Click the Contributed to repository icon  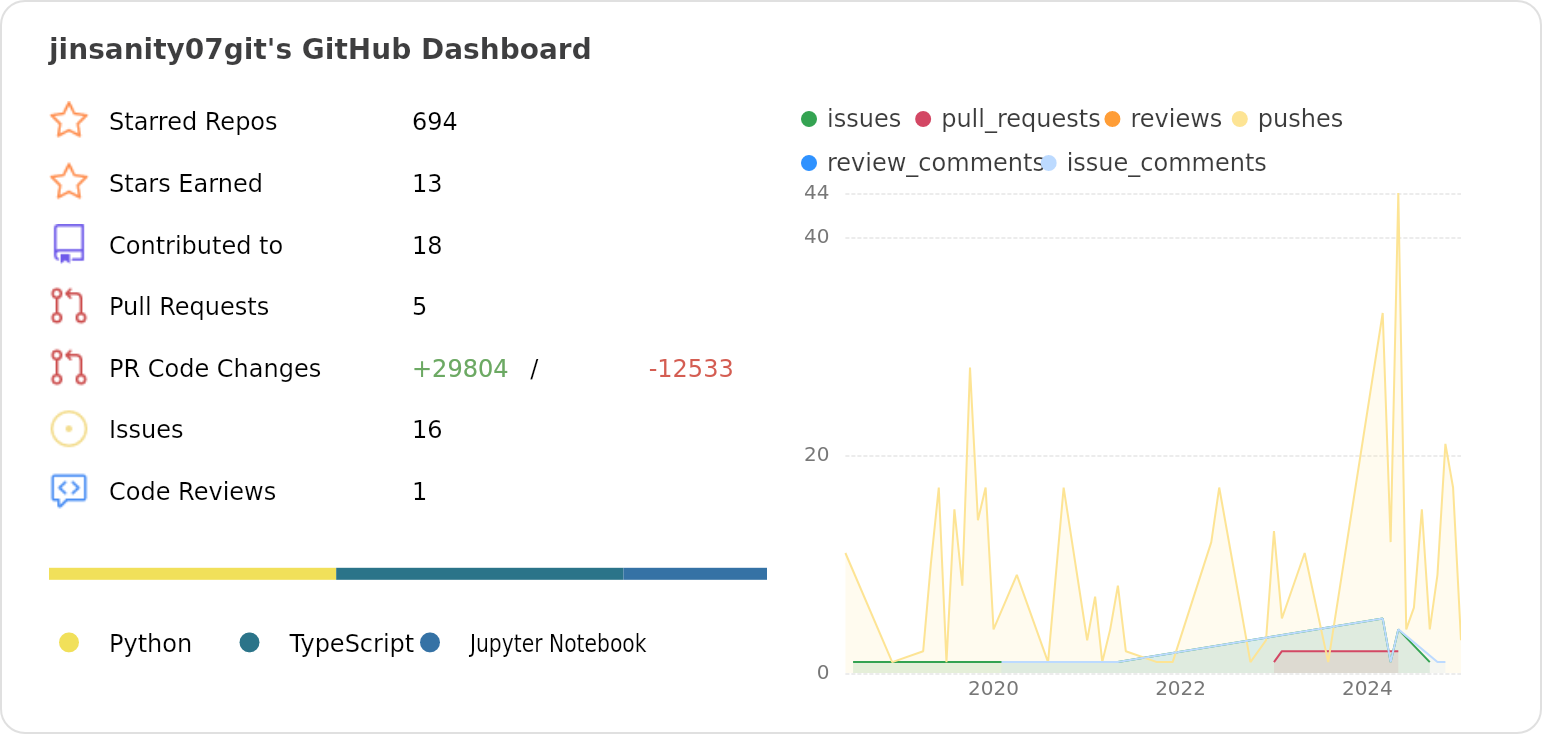point(69,244)
